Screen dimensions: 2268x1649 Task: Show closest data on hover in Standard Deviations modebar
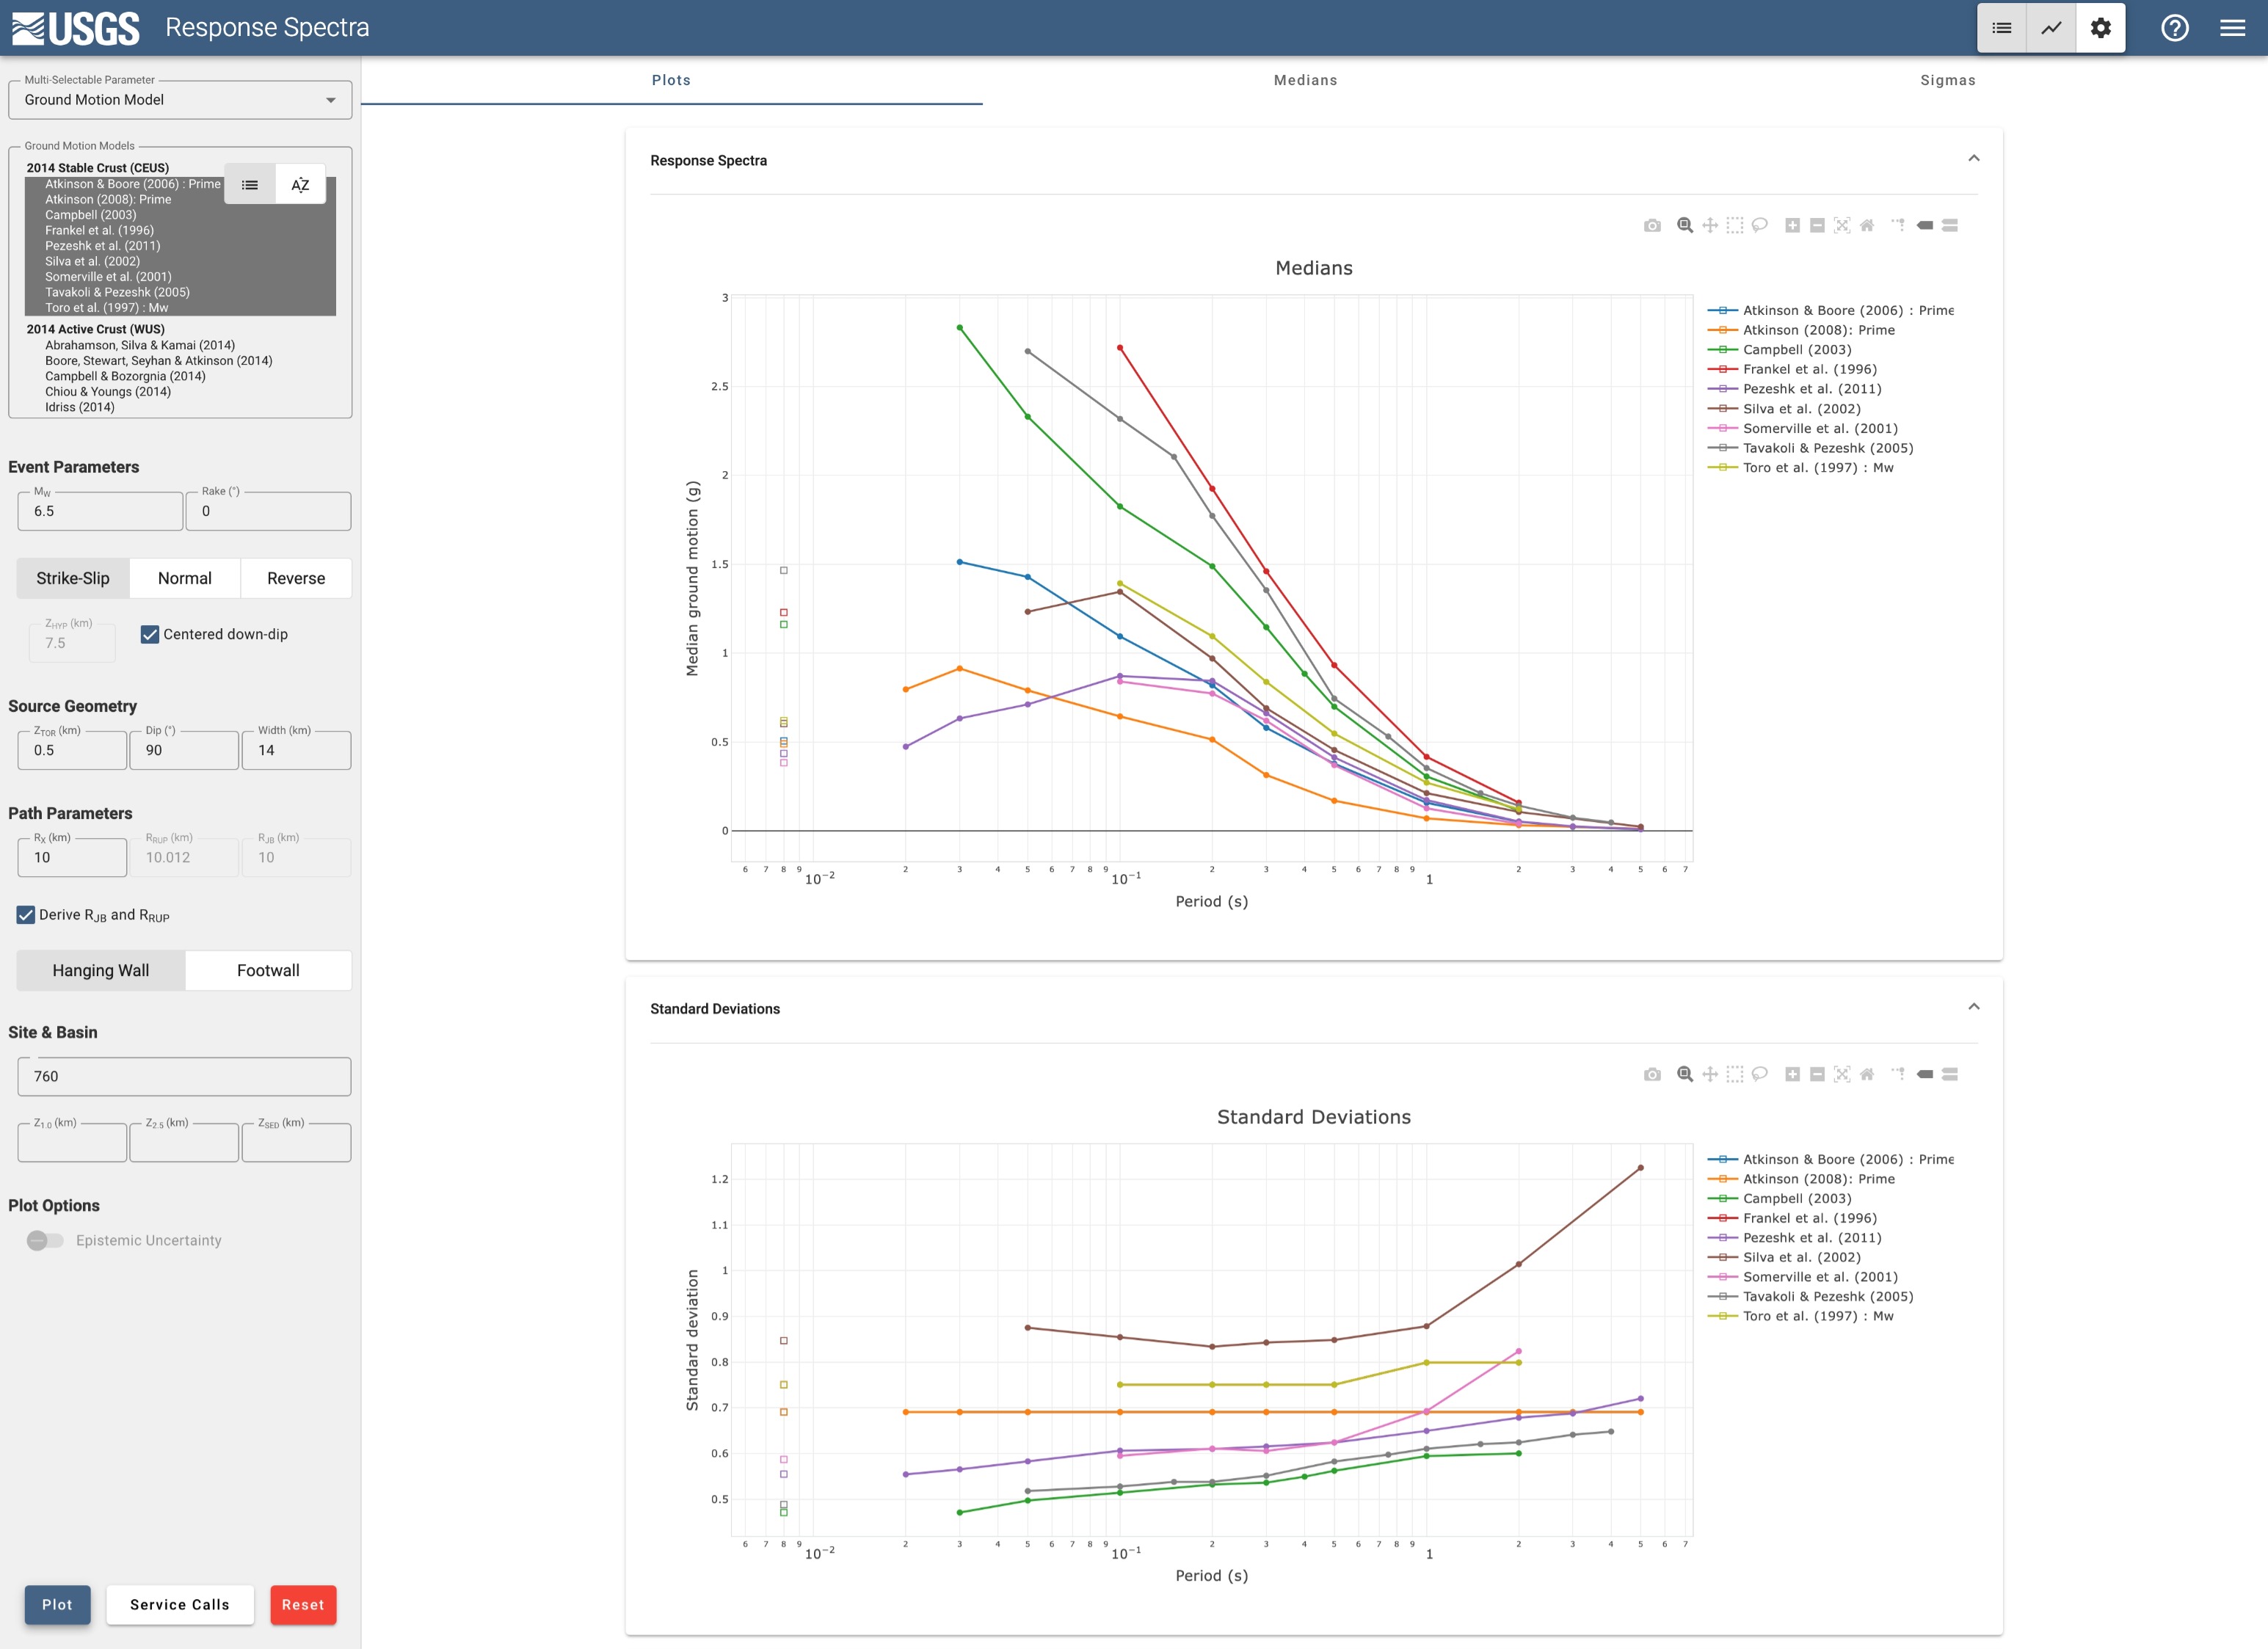(x=1924, y=1075)
